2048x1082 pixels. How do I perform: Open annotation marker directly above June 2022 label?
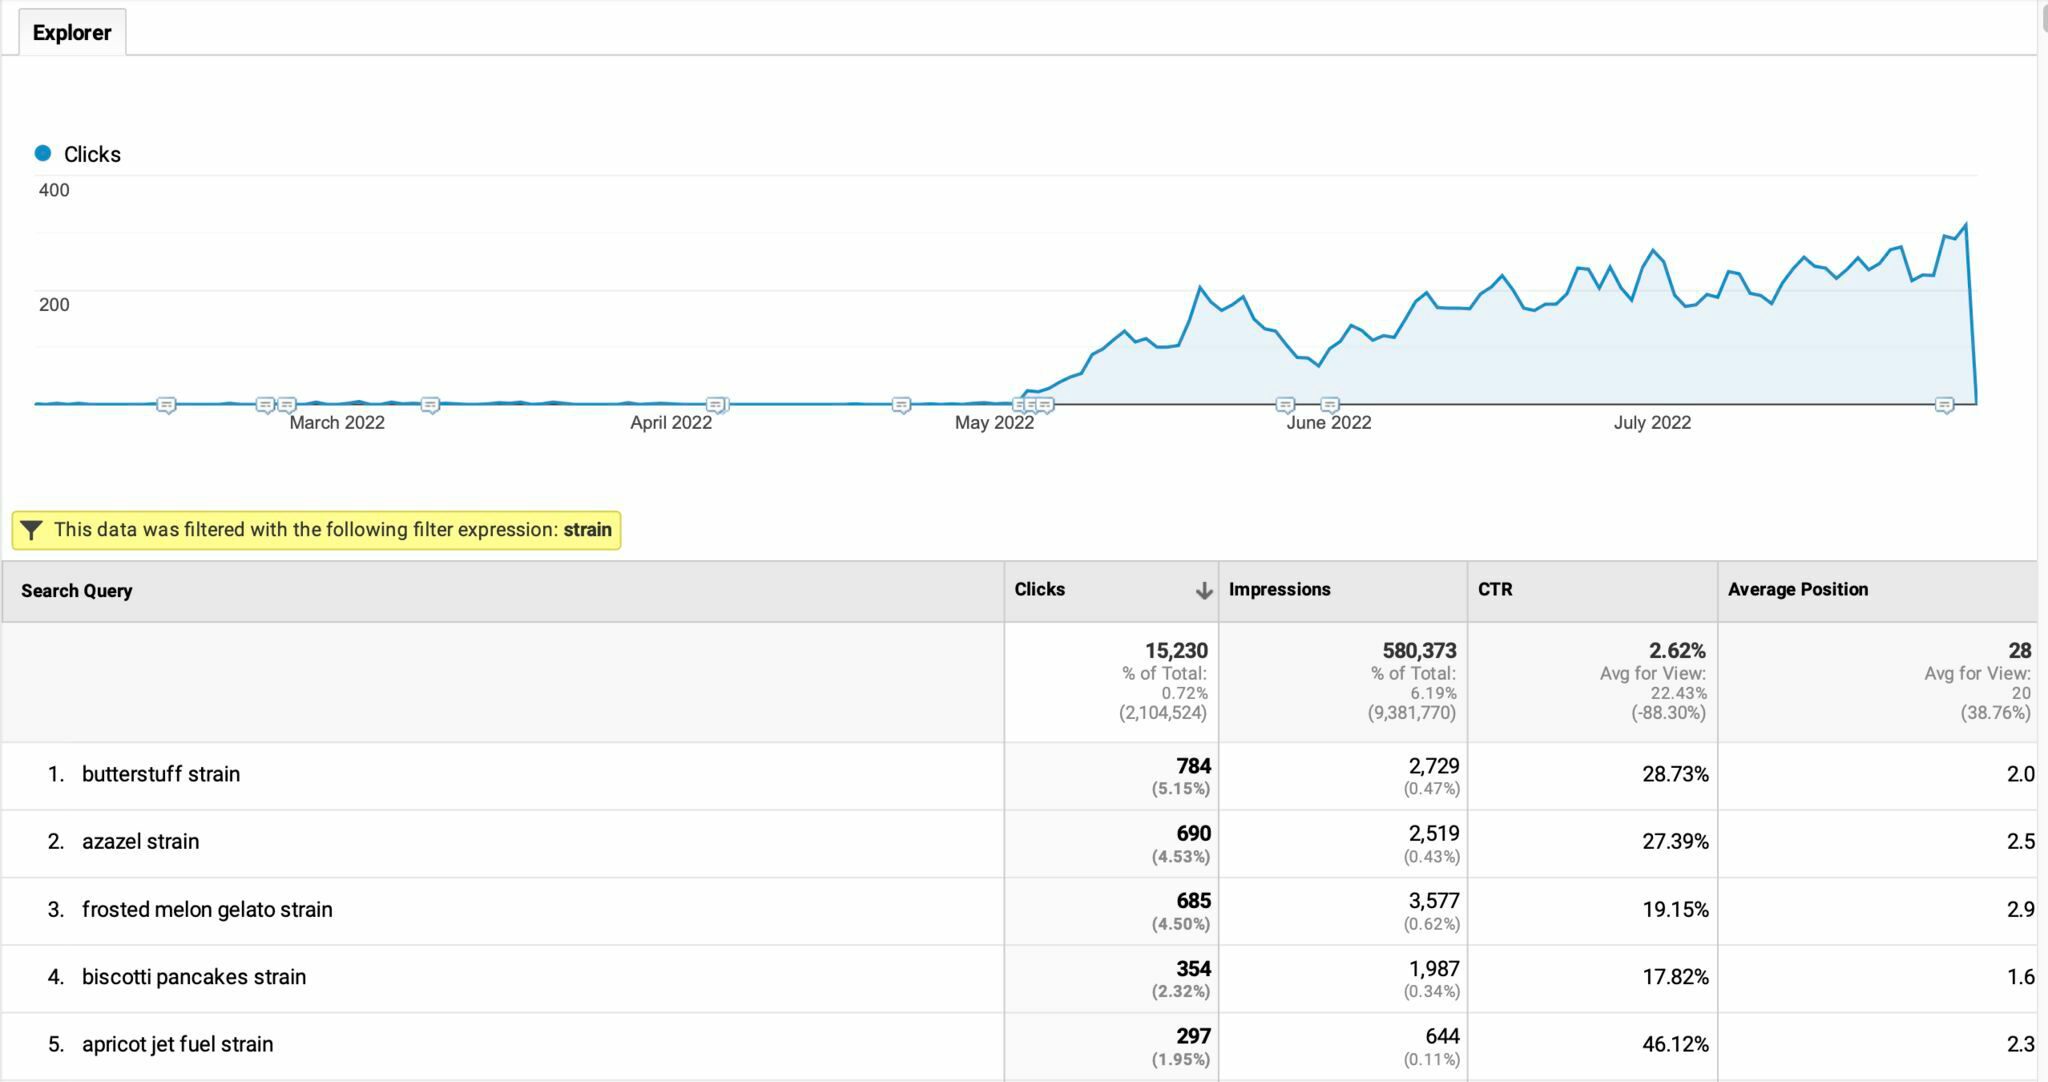[1329, 405]
